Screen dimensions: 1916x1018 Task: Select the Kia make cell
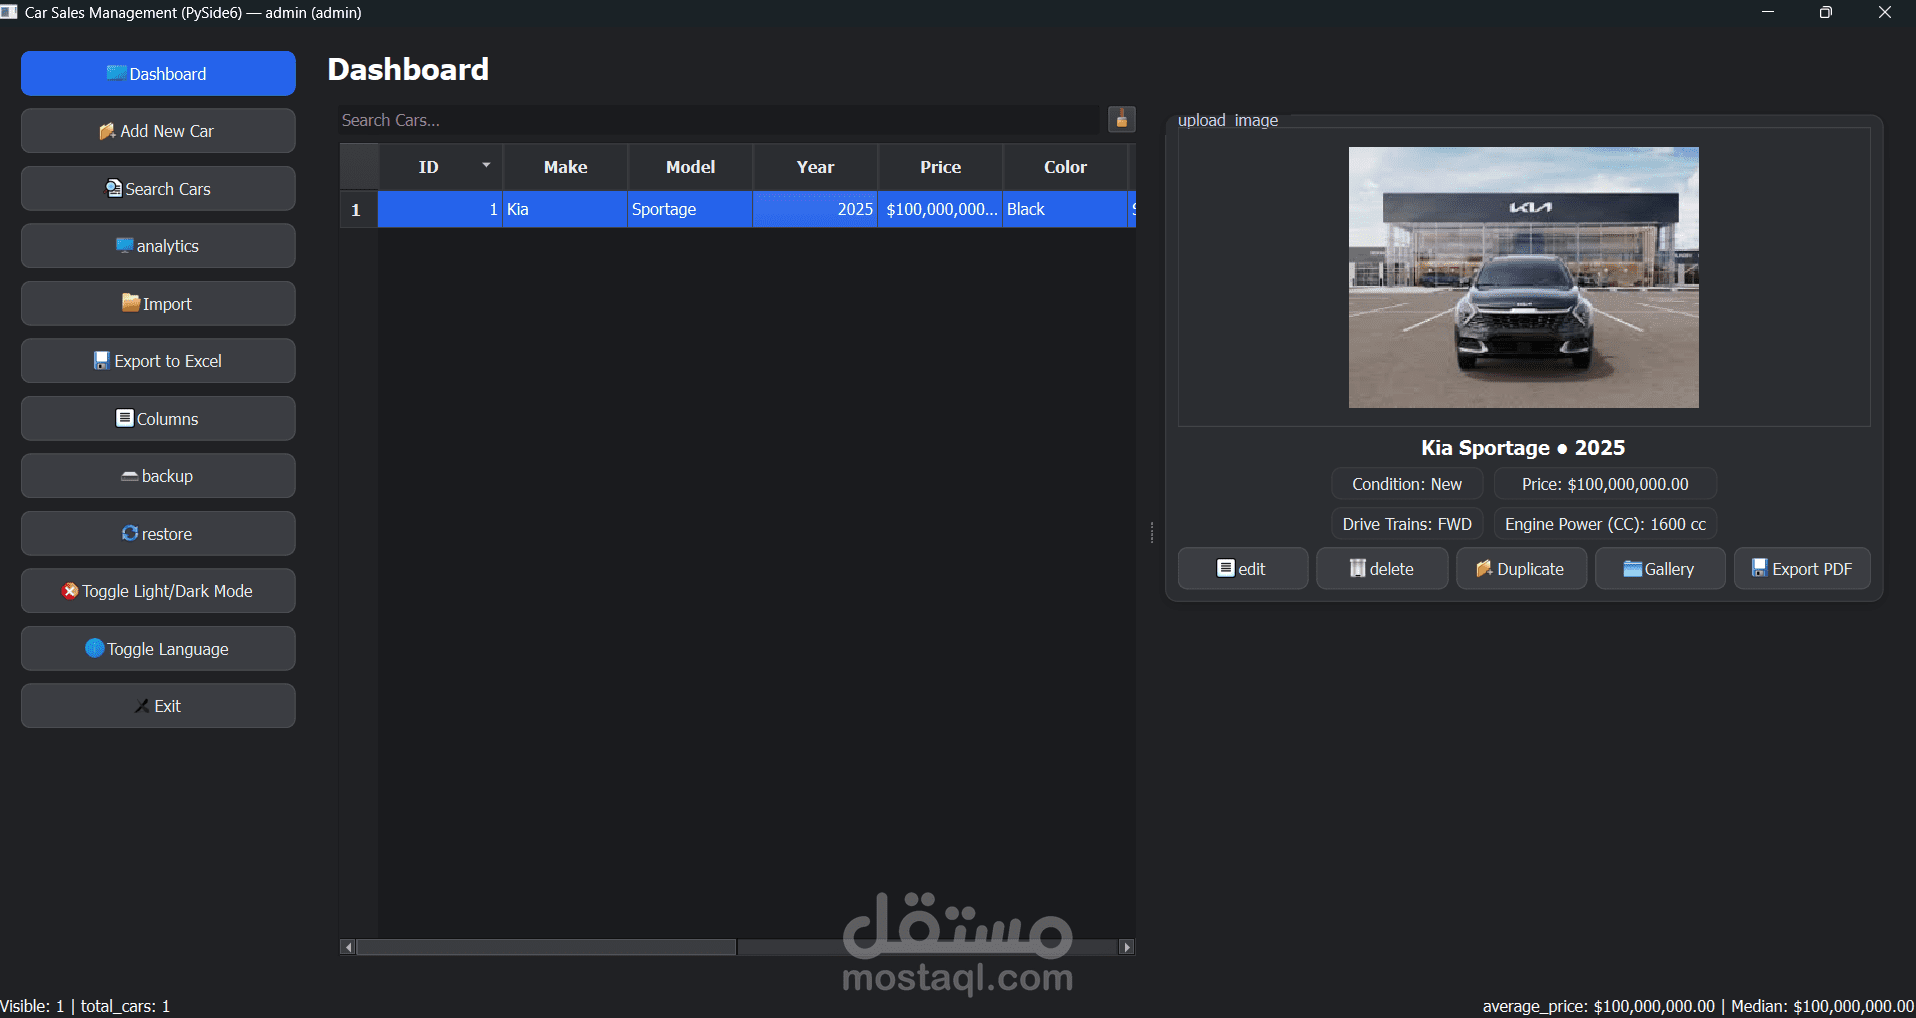pos(565,209)
